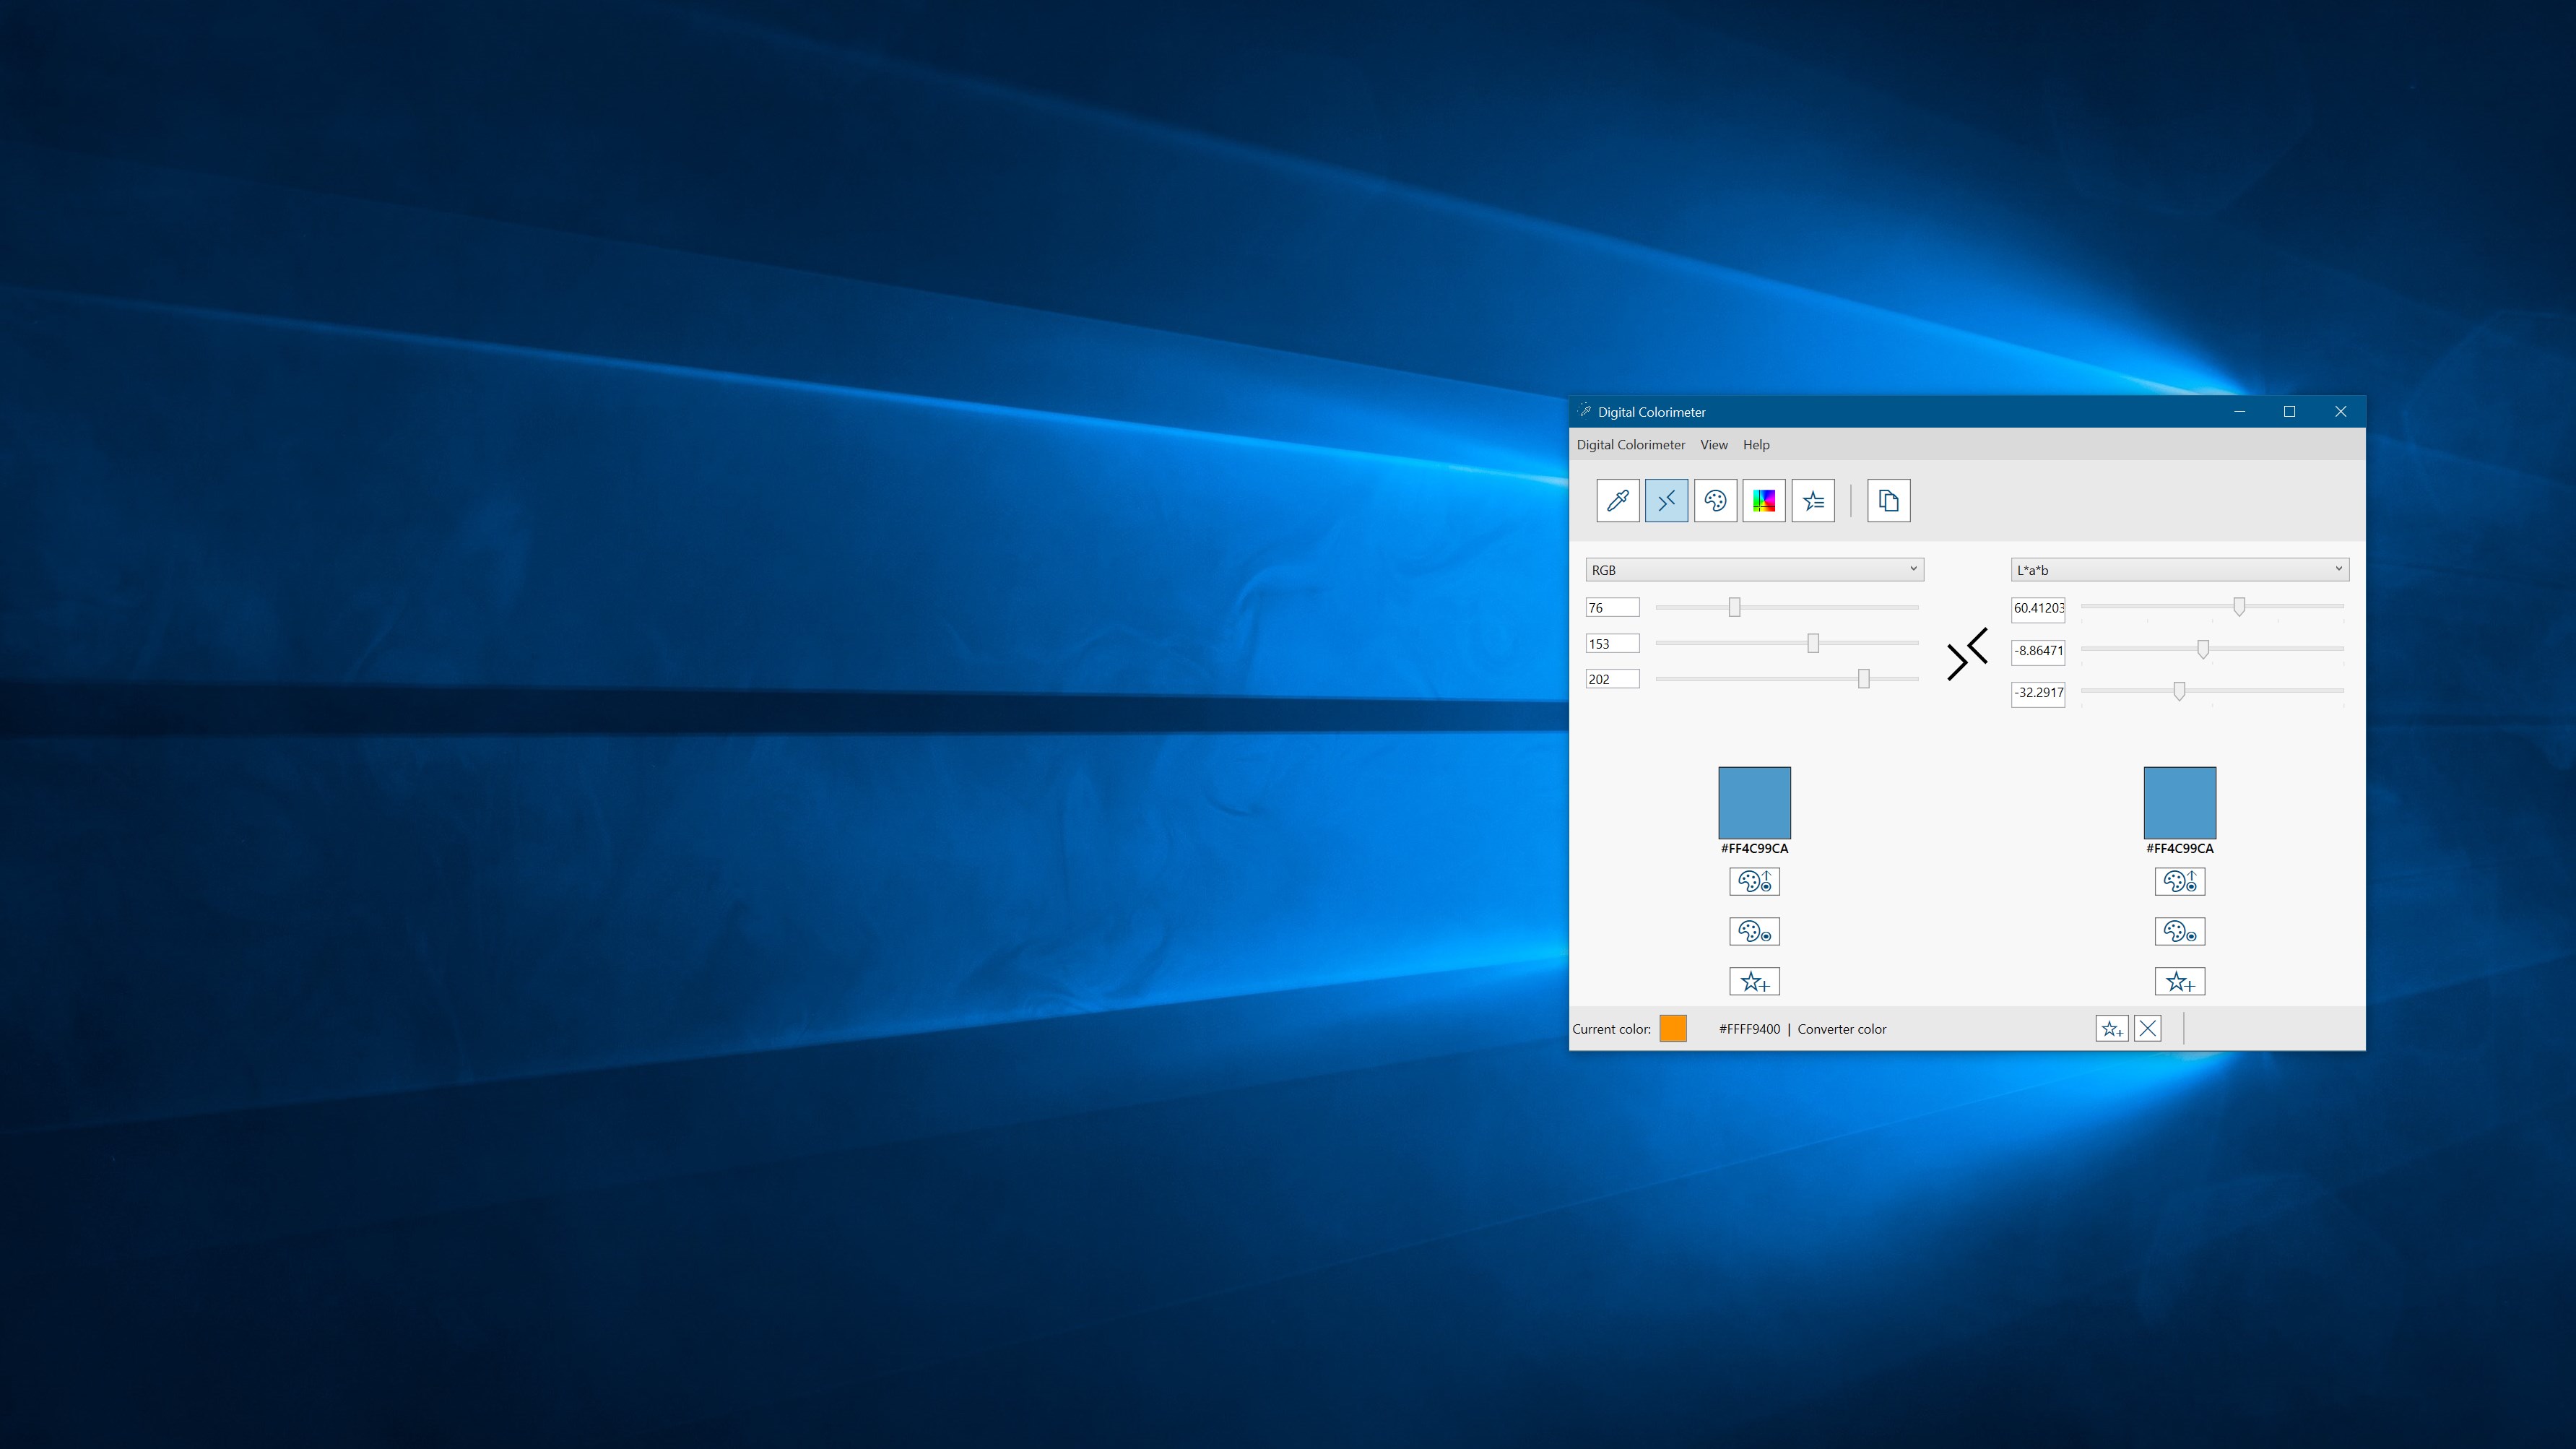This screenshot has height=1449, width=2576.
Task: Select the eyedropper color picker tool
Action: 1617,501
